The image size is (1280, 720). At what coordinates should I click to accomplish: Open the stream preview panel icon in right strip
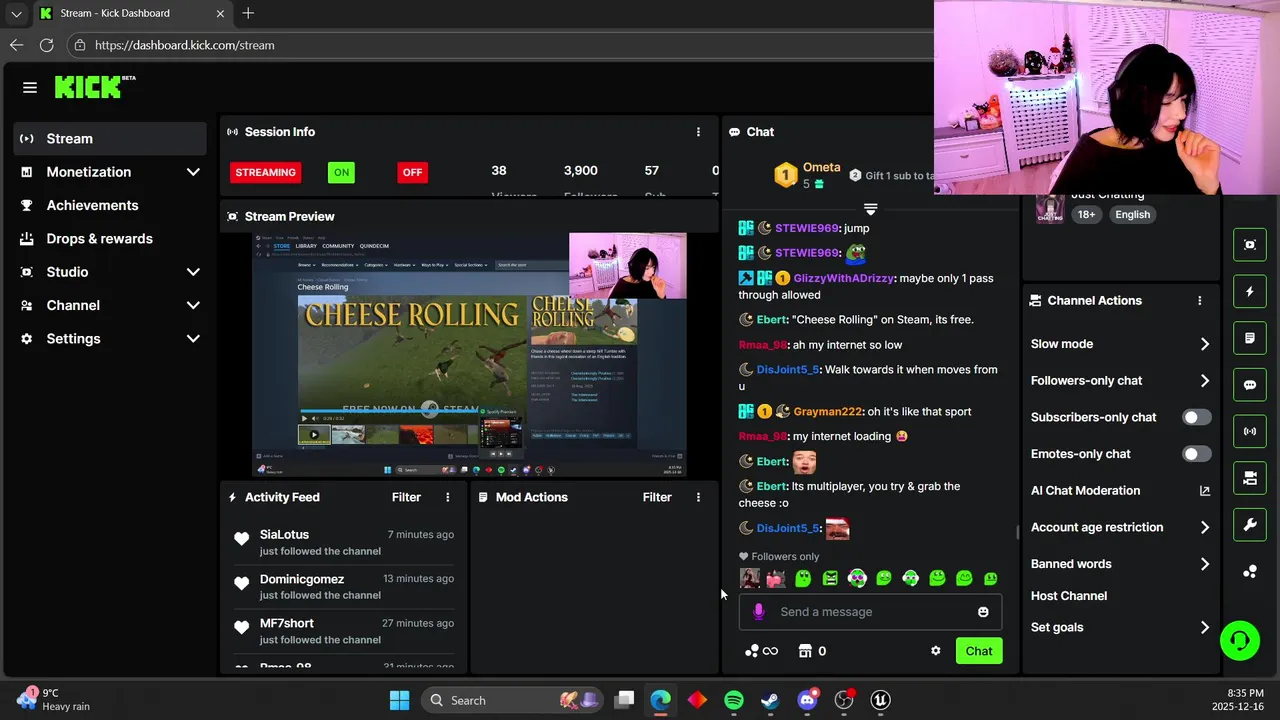pos(1250,245)
